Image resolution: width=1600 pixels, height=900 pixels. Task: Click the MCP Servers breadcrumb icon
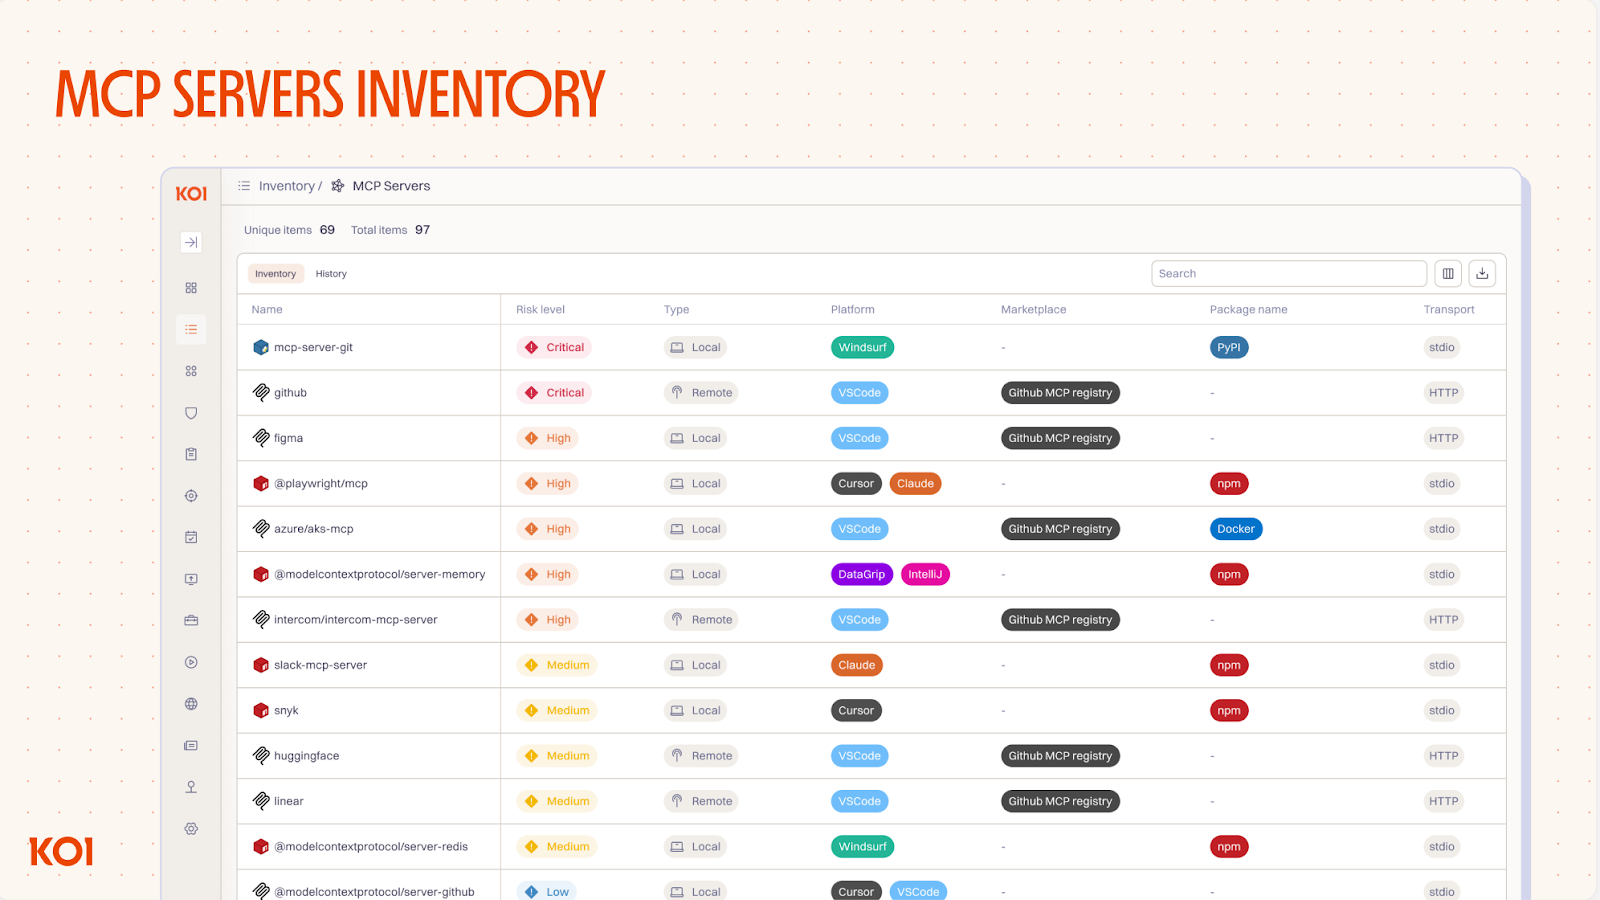click(338, 186)
